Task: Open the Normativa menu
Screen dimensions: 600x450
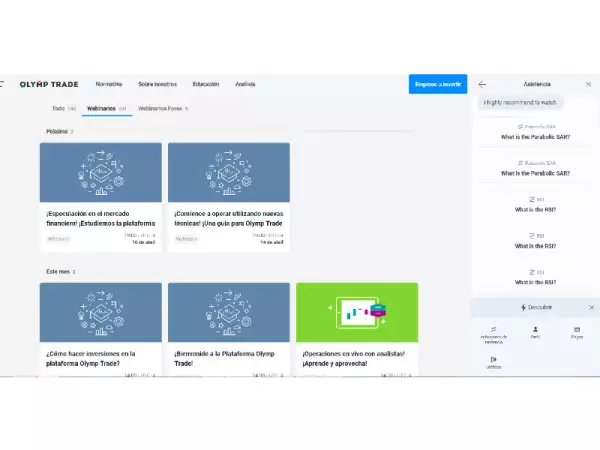Action: (x=109, y=84)
